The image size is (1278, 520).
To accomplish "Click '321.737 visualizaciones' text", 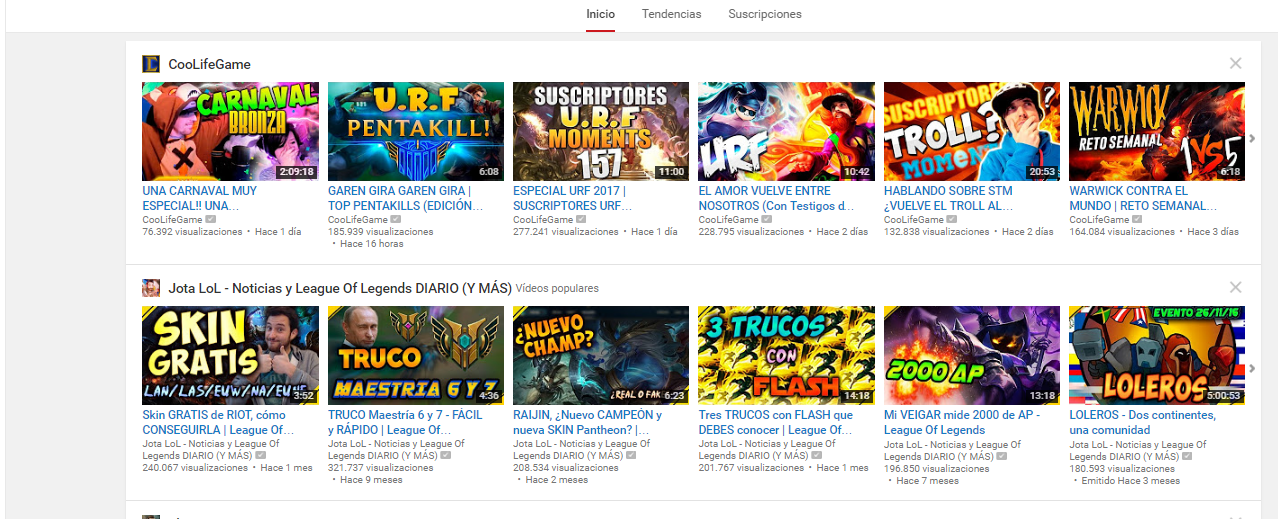I will point(381,467).
